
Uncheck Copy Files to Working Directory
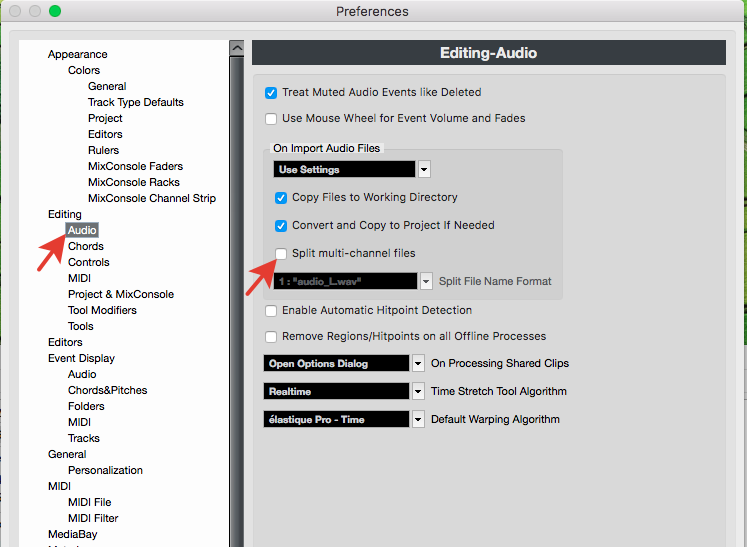(x=281, y=198)
